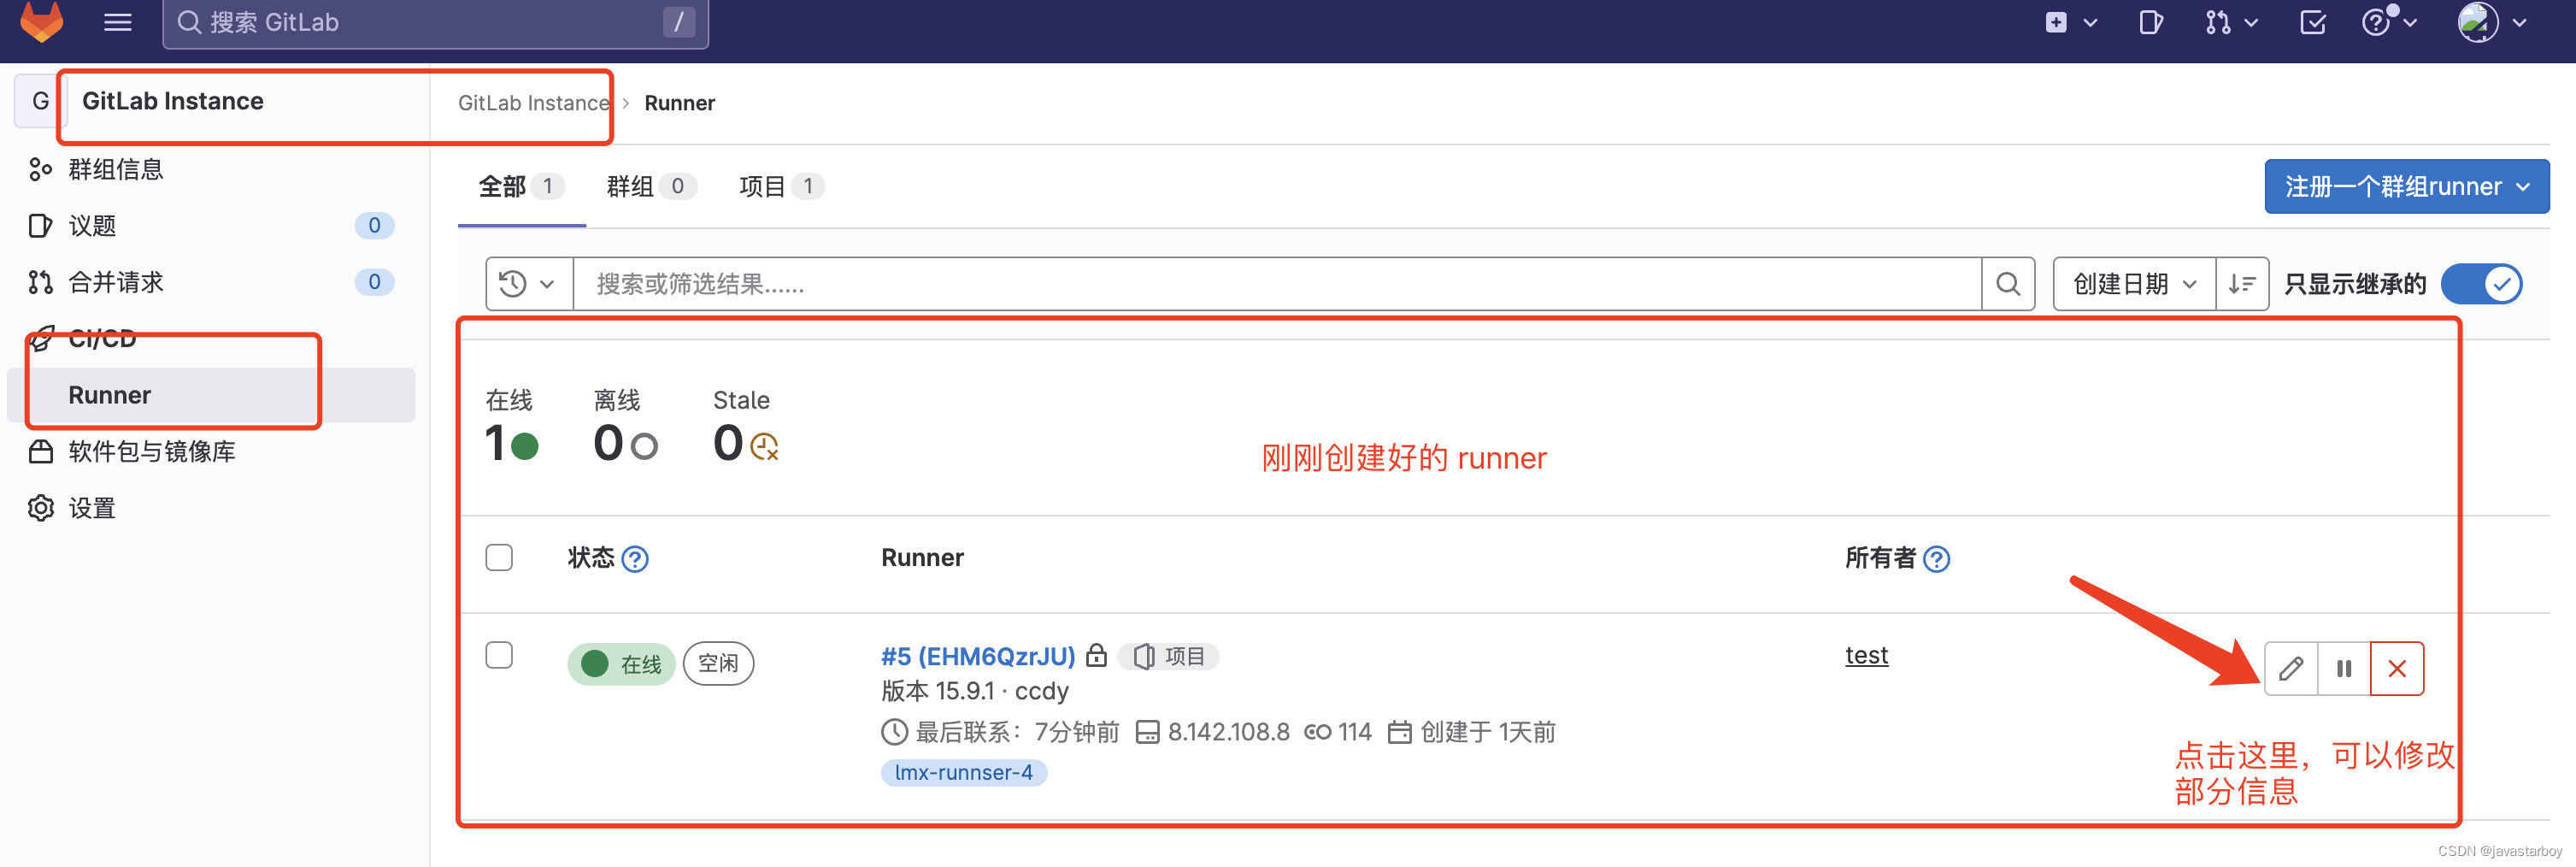This screenshot has height=867, width=2576.
Task: Click the 软件包与镜像库 package icon
Action: [40, 452]
